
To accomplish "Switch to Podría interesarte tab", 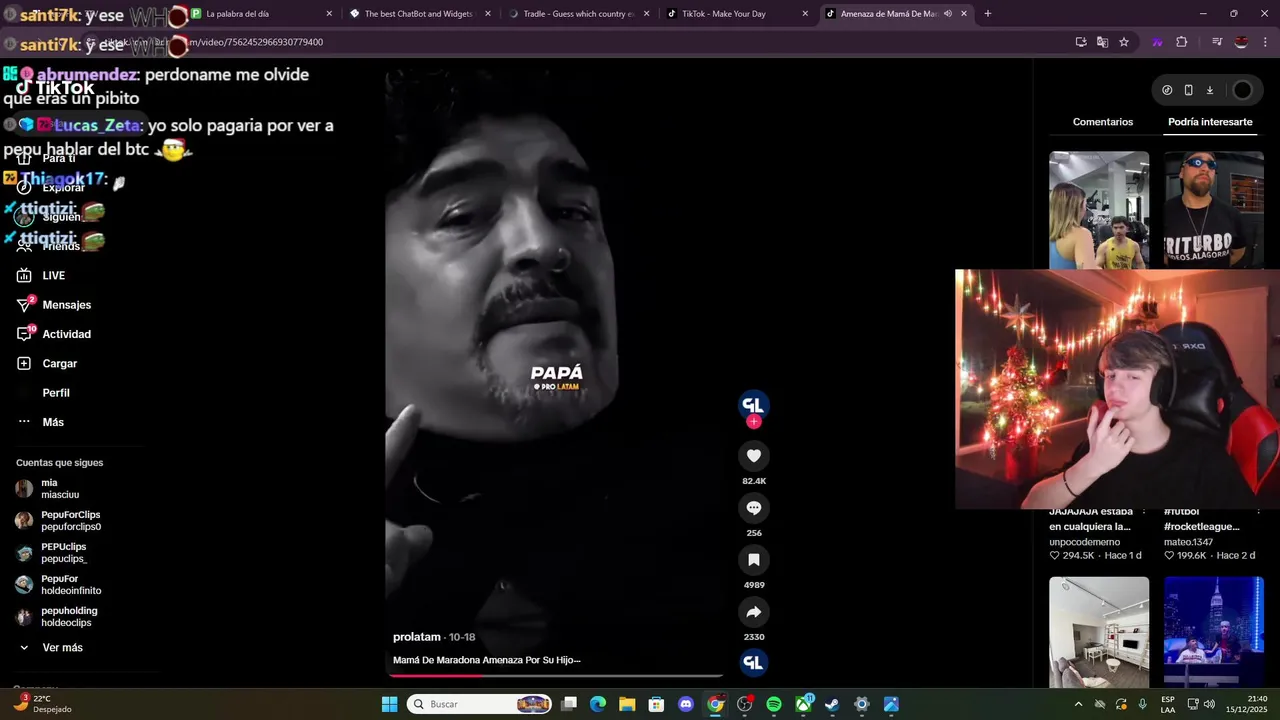I will pos(1210,122).
